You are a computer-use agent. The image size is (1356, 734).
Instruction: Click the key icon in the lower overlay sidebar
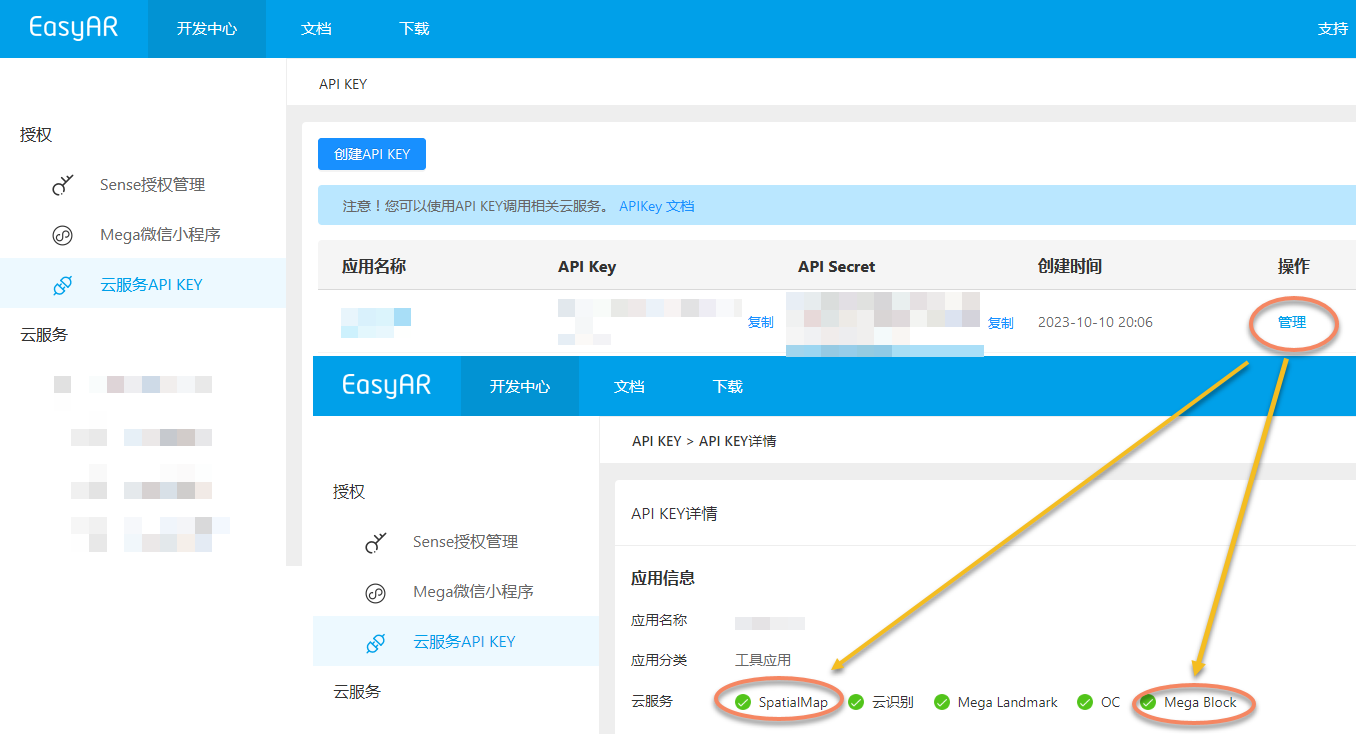375,542
